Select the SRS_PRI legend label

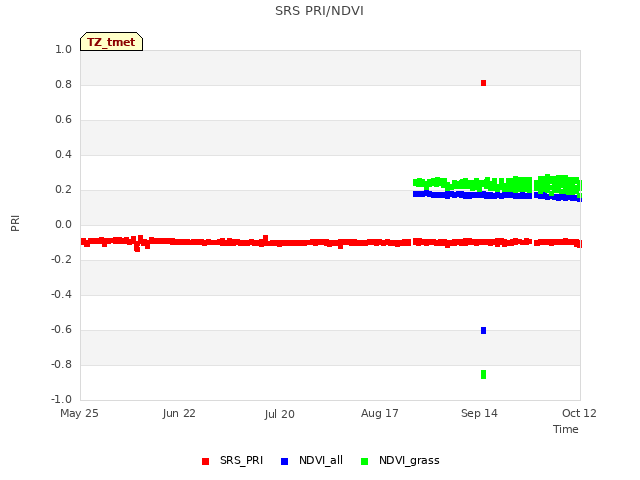pos(241,460)
